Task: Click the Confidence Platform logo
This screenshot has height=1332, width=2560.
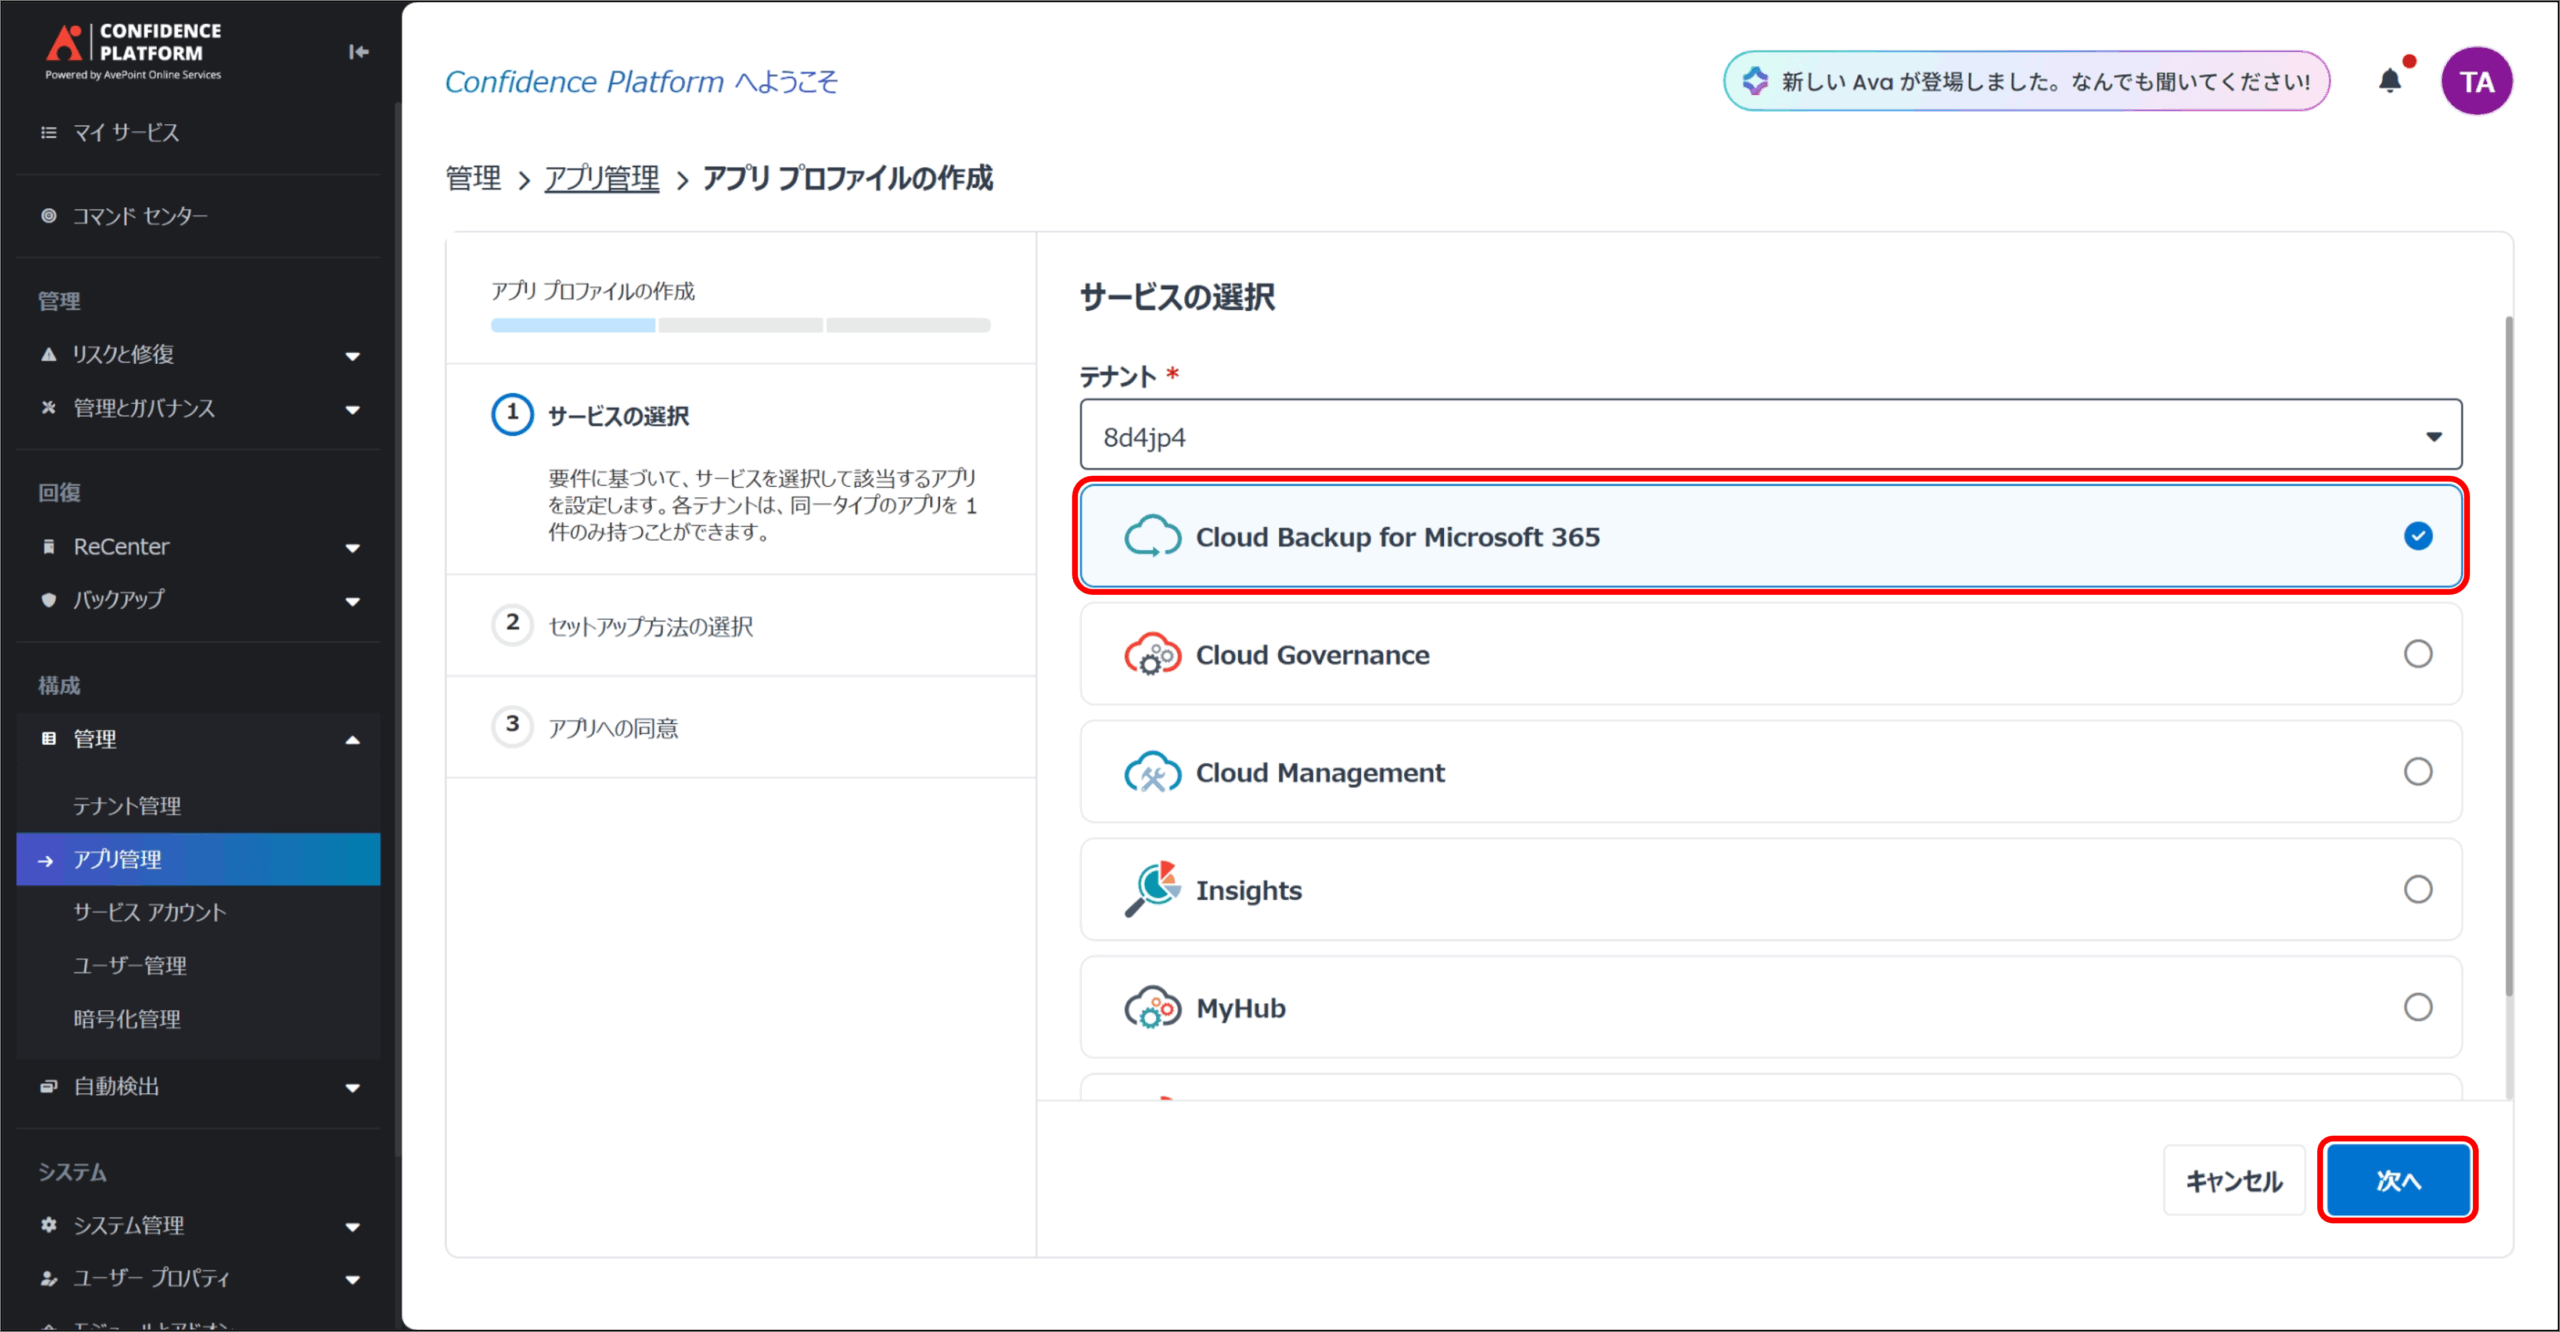Action: (x=133, y=50)
